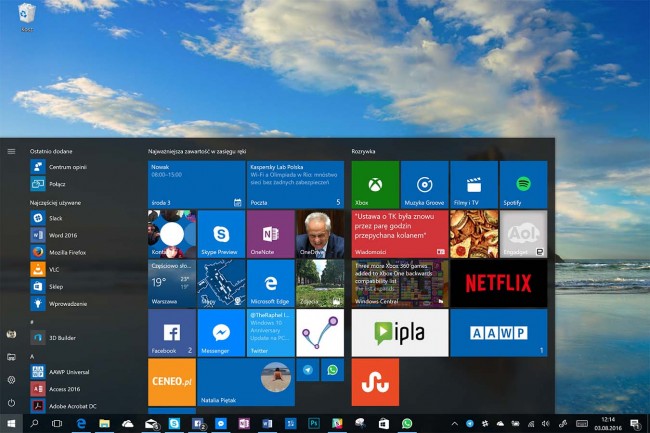Image resolution: width=650 pixels, height=433 pixels.
Task: Open the gold coins game tile
Action: [x=474, y=234]
